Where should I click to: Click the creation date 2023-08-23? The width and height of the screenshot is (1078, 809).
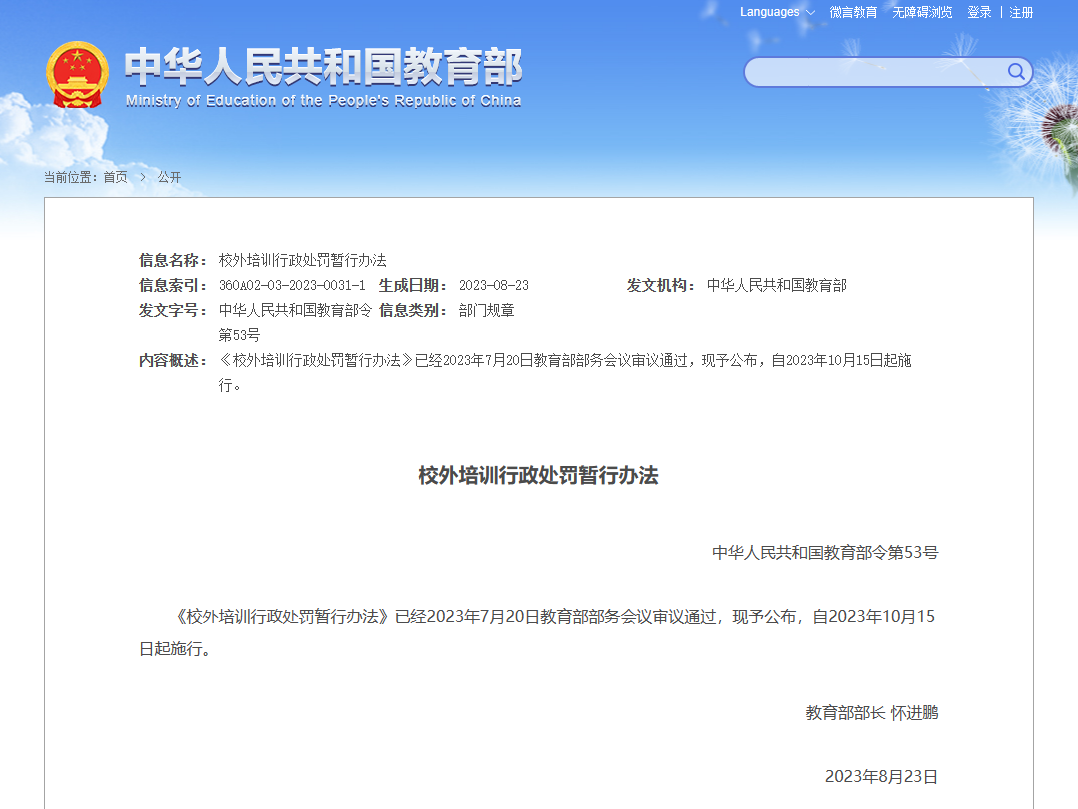tap(494, 285)
